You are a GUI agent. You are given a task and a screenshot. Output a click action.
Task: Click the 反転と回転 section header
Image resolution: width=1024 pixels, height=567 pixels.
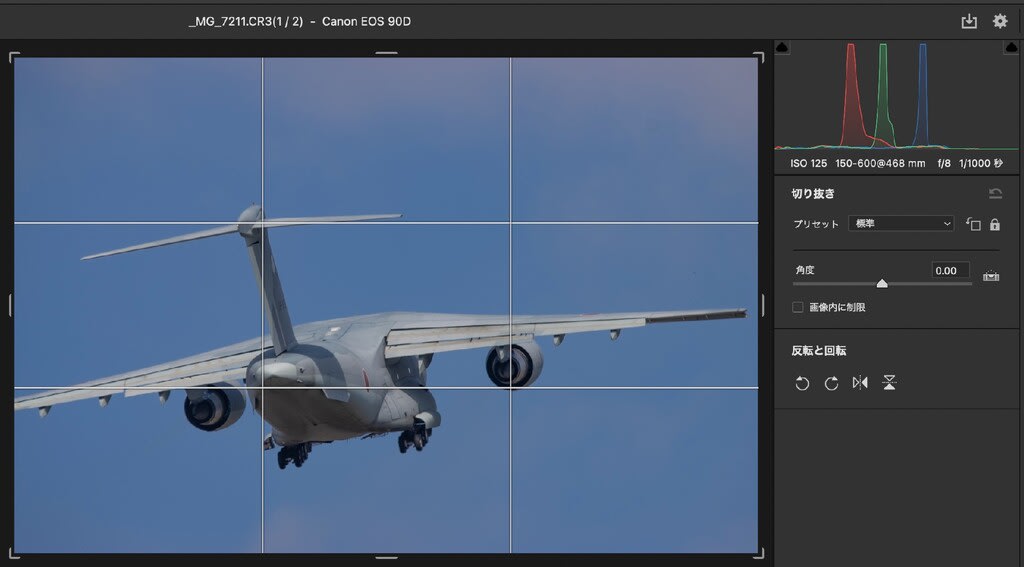click(819, 351)
